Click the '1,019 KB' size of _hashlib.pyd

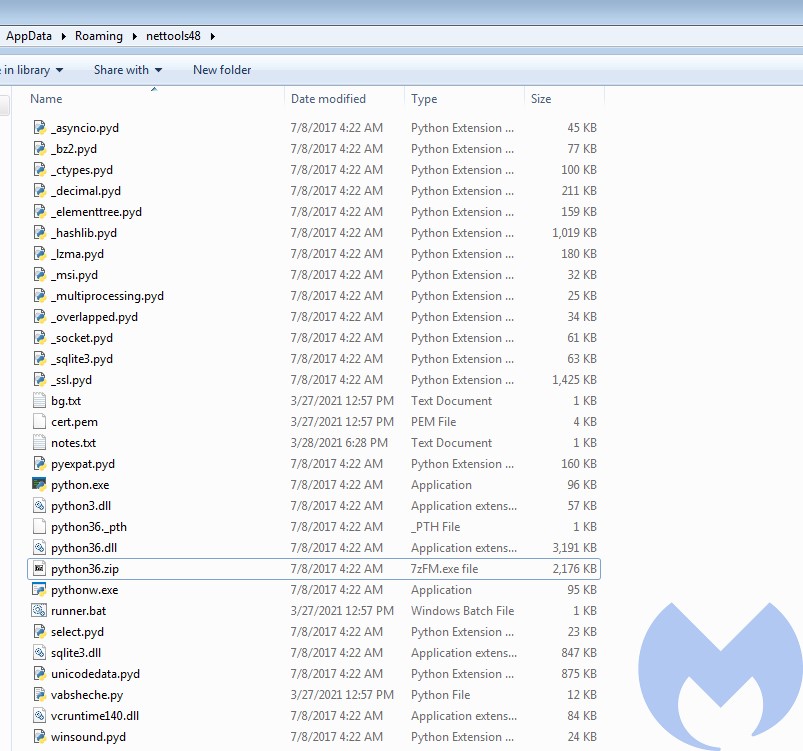point(574,233)
